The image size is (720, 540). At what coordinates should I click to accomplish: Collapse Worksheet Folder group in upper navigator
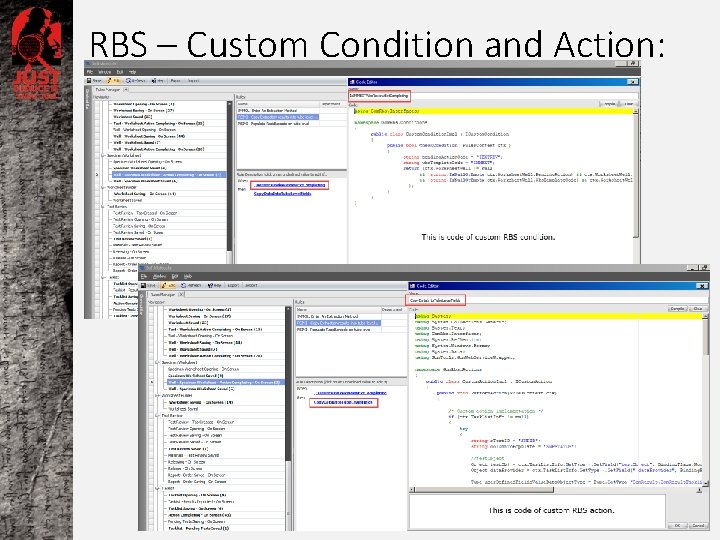[x=103, y=187]
